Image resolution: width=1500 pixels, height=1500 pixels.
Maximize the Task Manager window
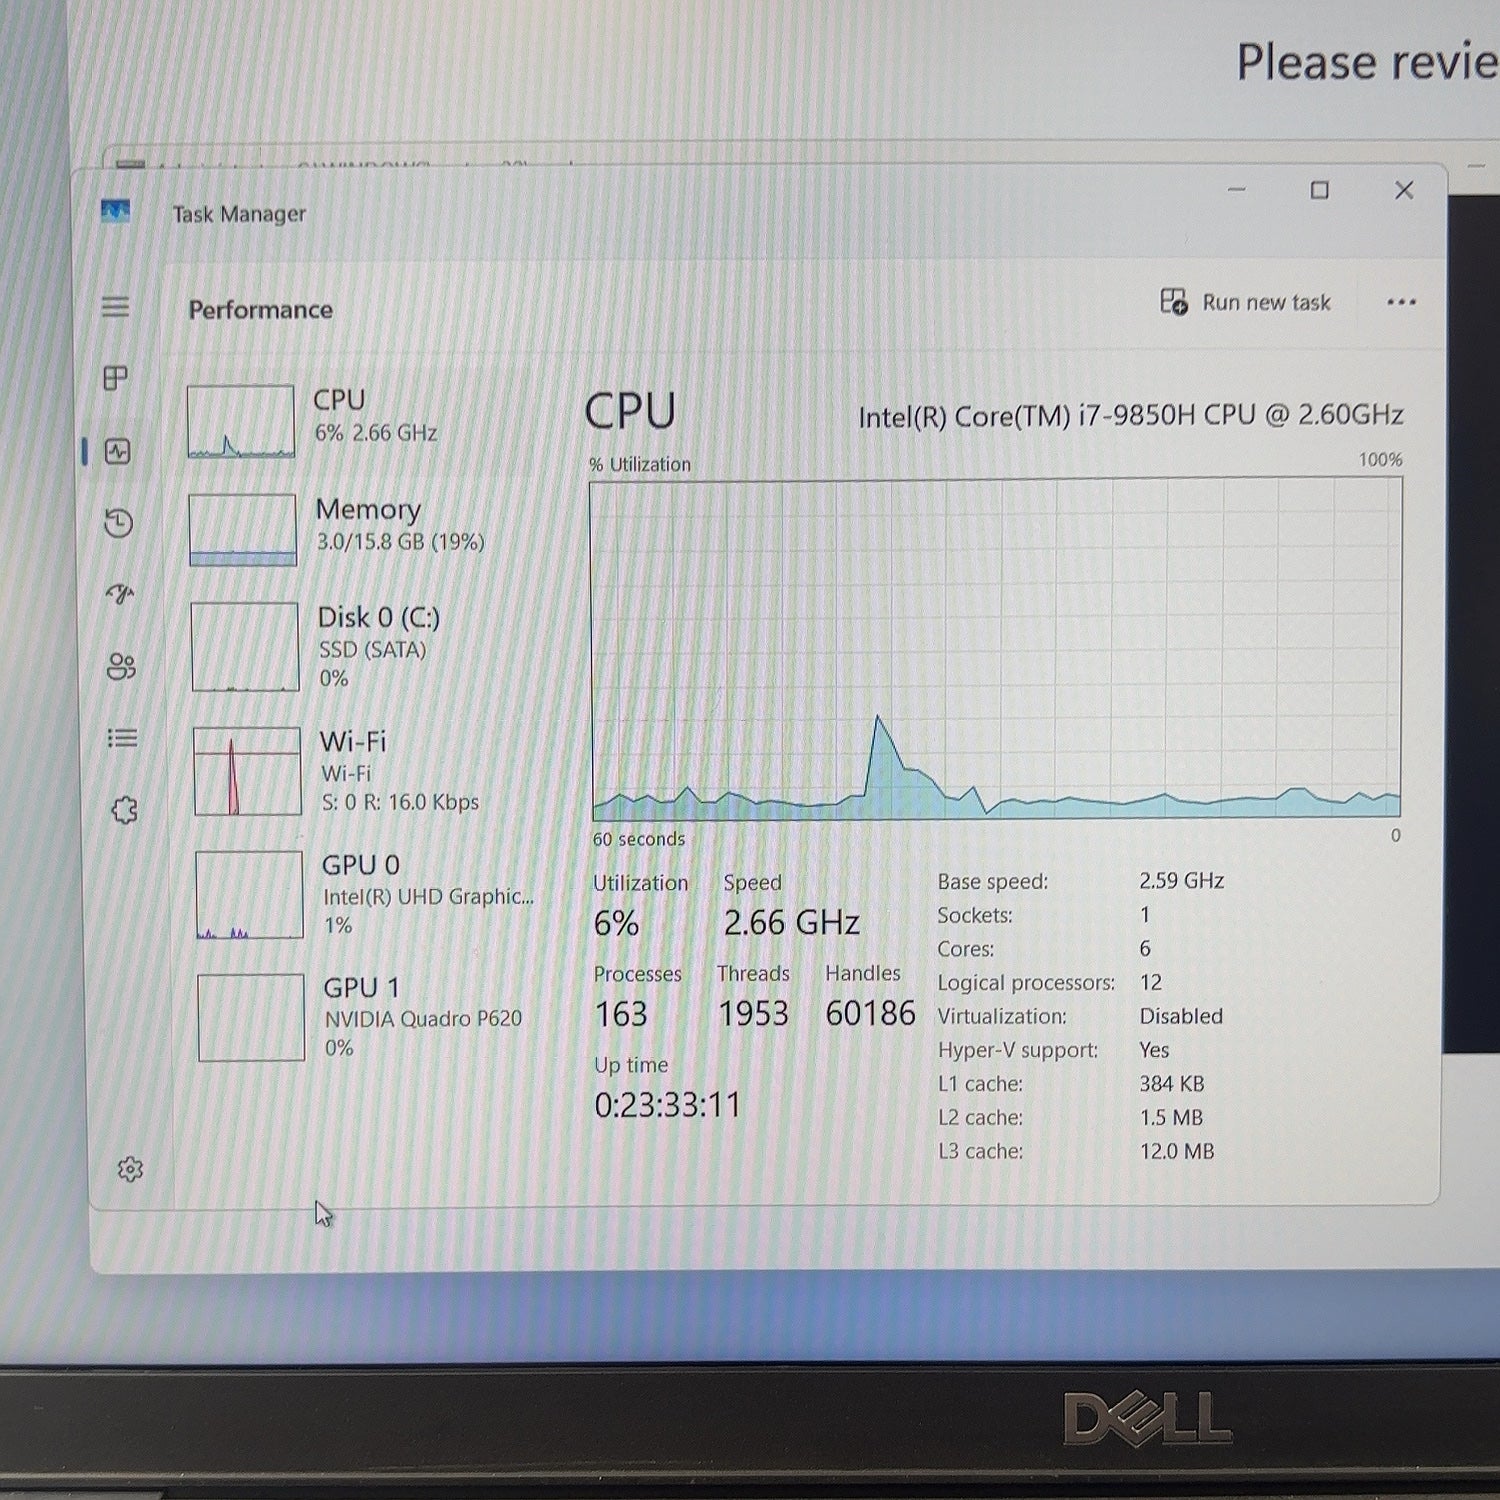[x=1320, y=190]
